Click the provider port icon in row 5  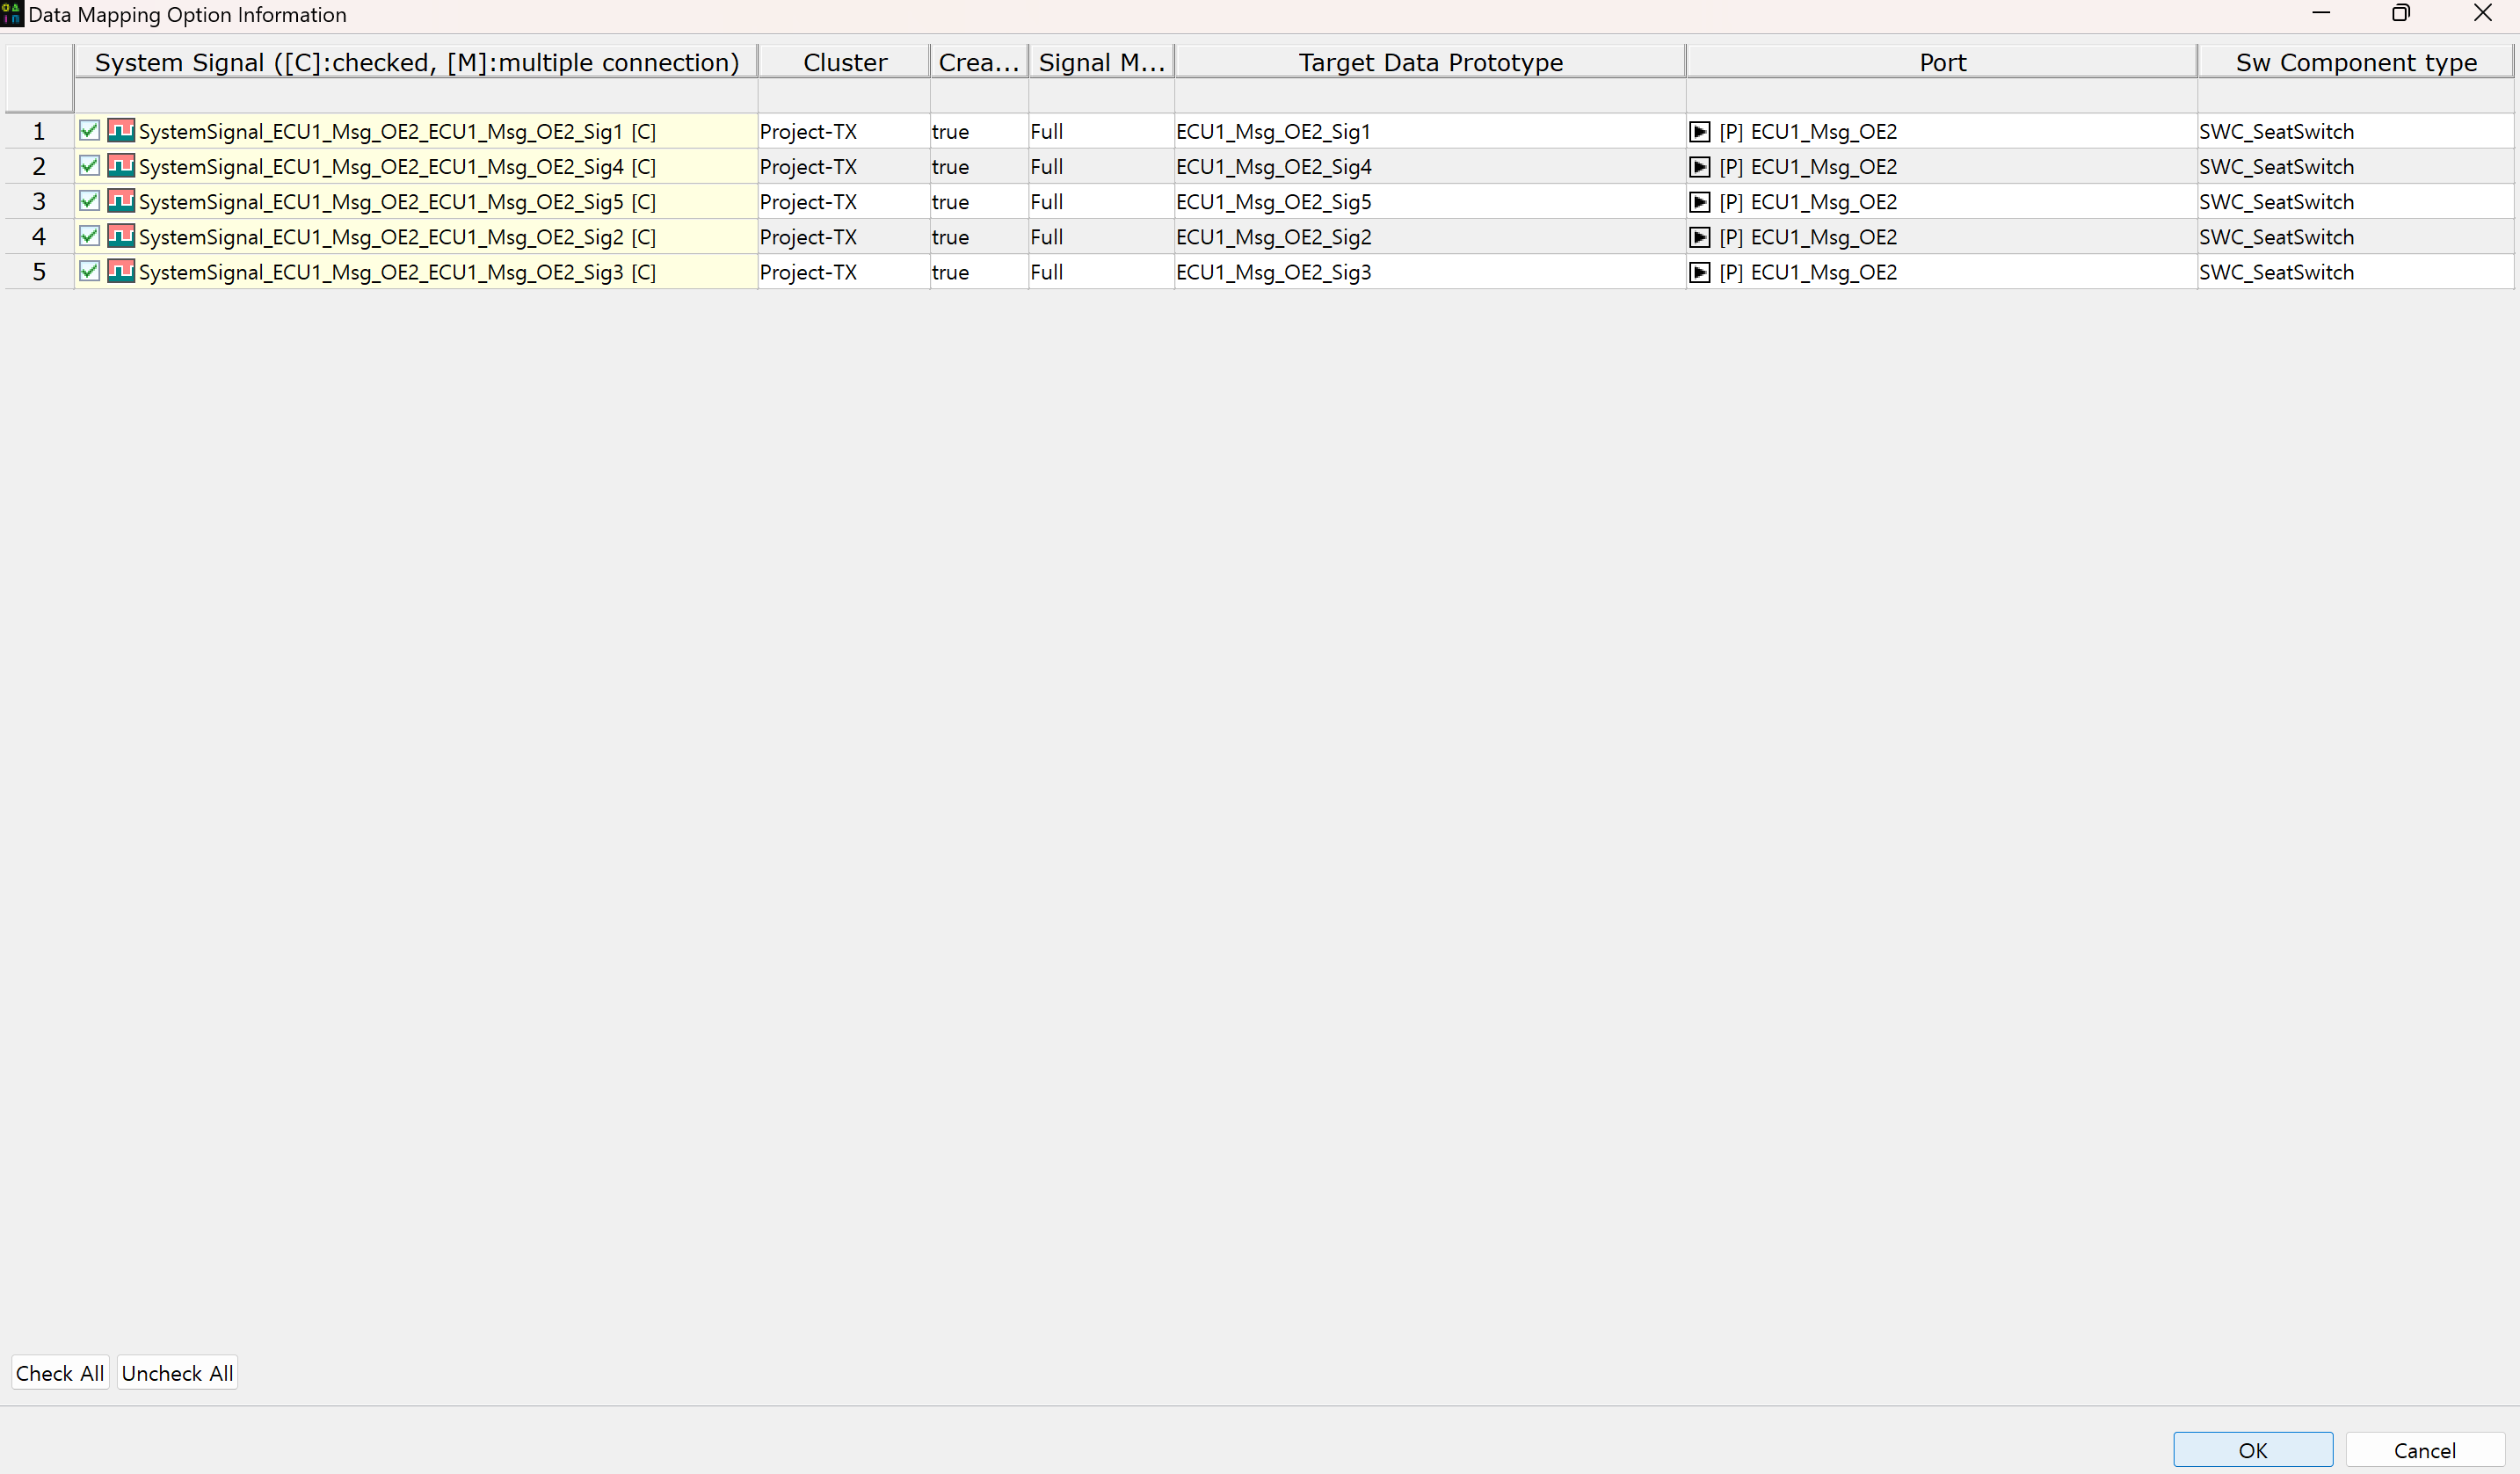pyautogui.click(x=1700, y=271)
